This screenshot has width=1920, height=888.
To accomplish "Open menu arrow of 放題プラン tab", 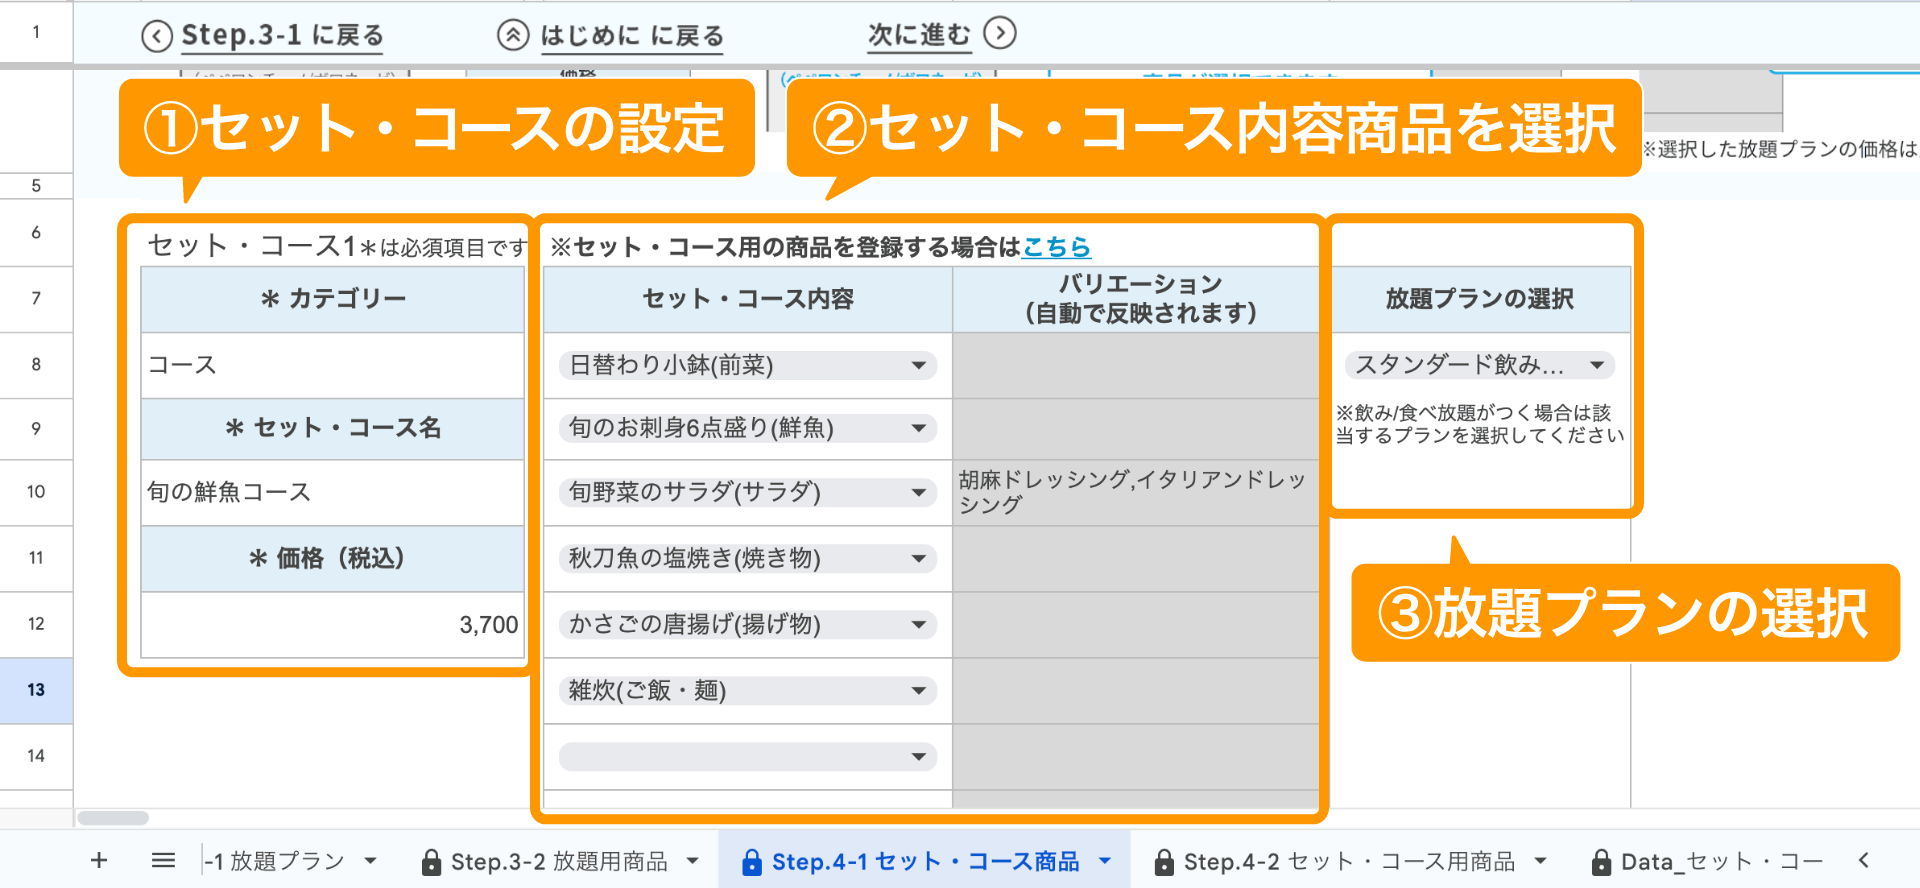I will point(370,861).
